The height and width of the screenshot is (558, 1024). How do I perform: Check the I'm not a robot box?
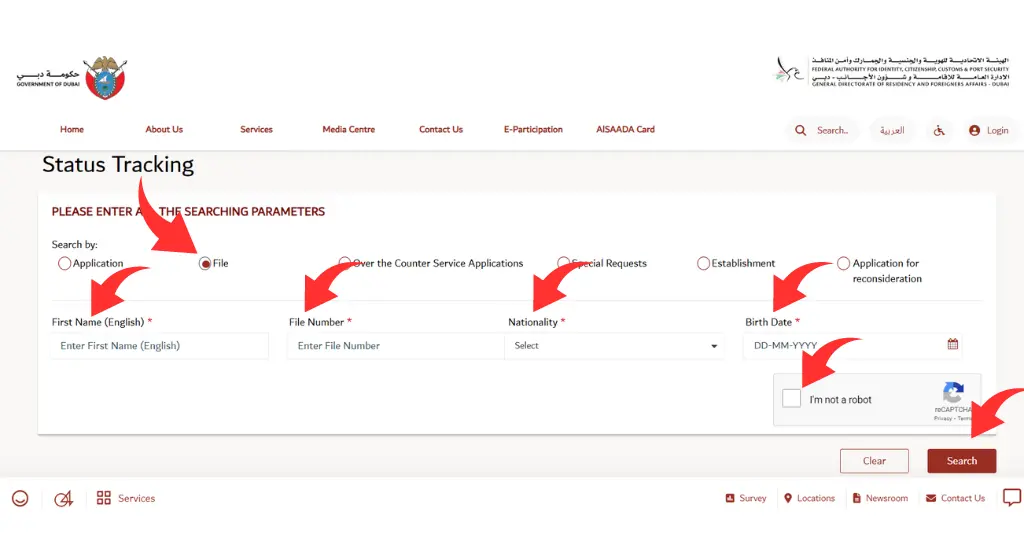791,398
